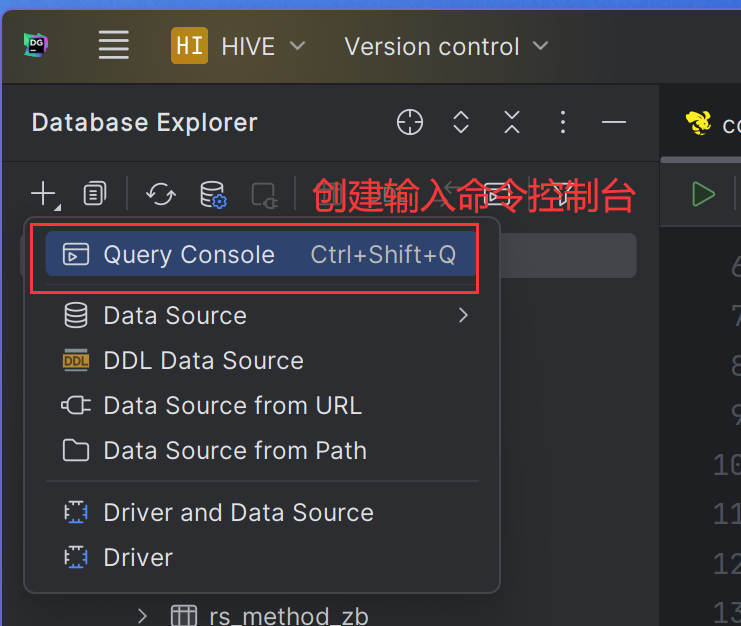
Task: Click the editor tab with bee icon
Action: coord(713,124)
